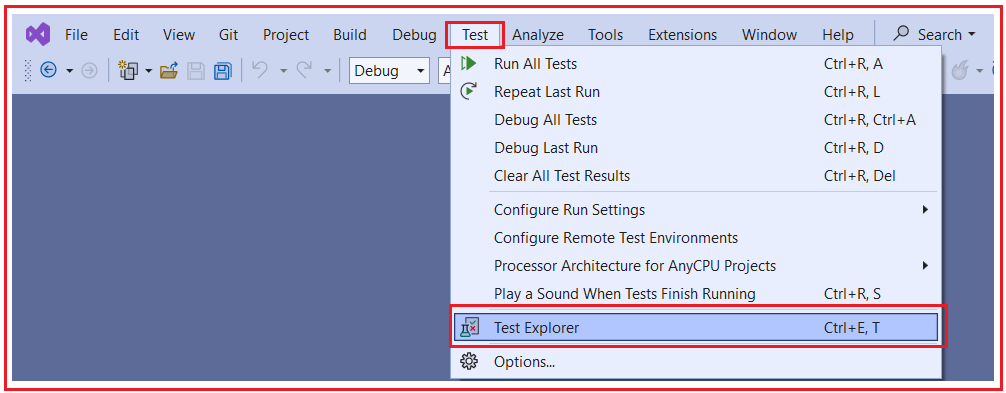Click the Repeat Last Run icon
This screenshot has height=393, width=1006.
point(469,92)
